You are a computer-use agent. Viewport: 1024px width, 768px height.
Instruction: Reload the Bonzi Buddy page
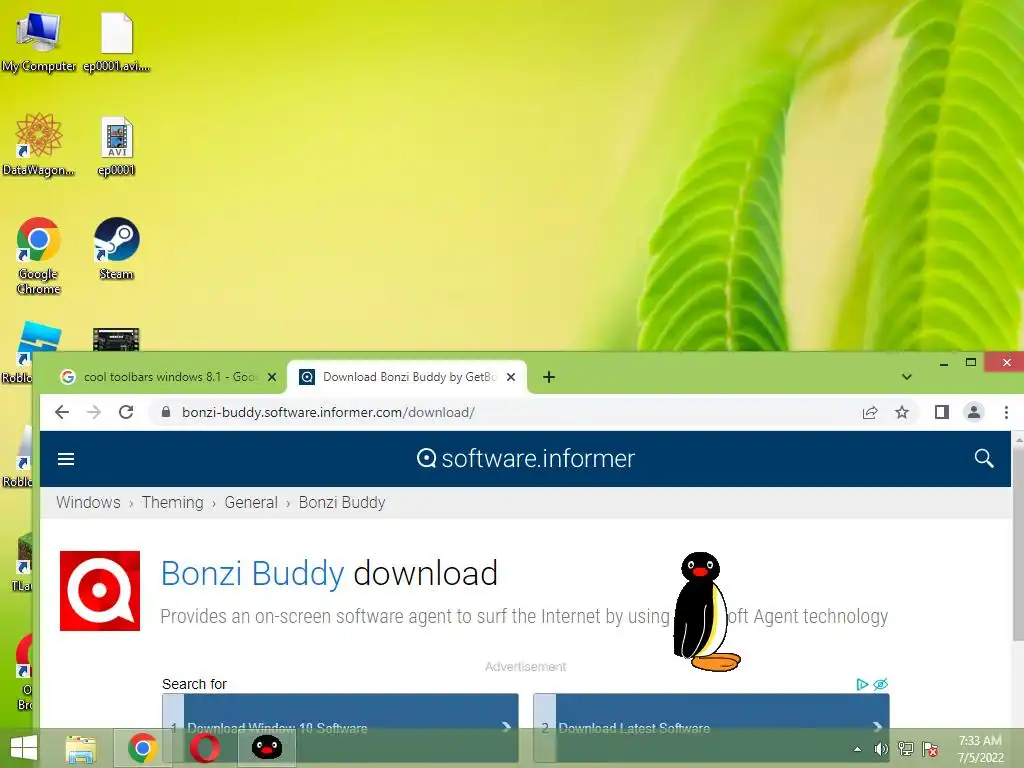click(x=126, y=412)
